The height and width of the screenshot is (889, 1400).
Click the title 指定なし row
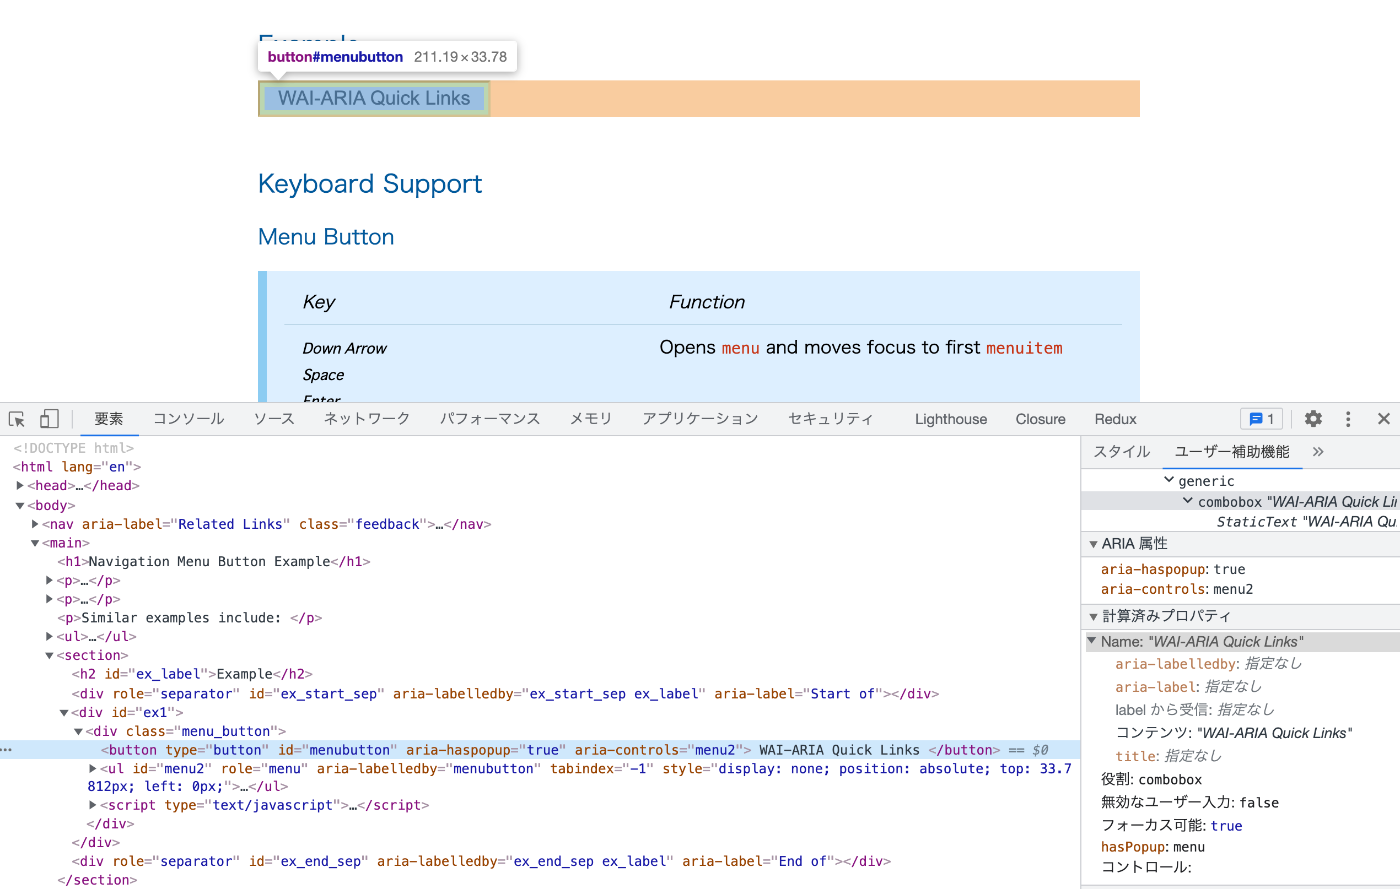[x=1168, y=756]
